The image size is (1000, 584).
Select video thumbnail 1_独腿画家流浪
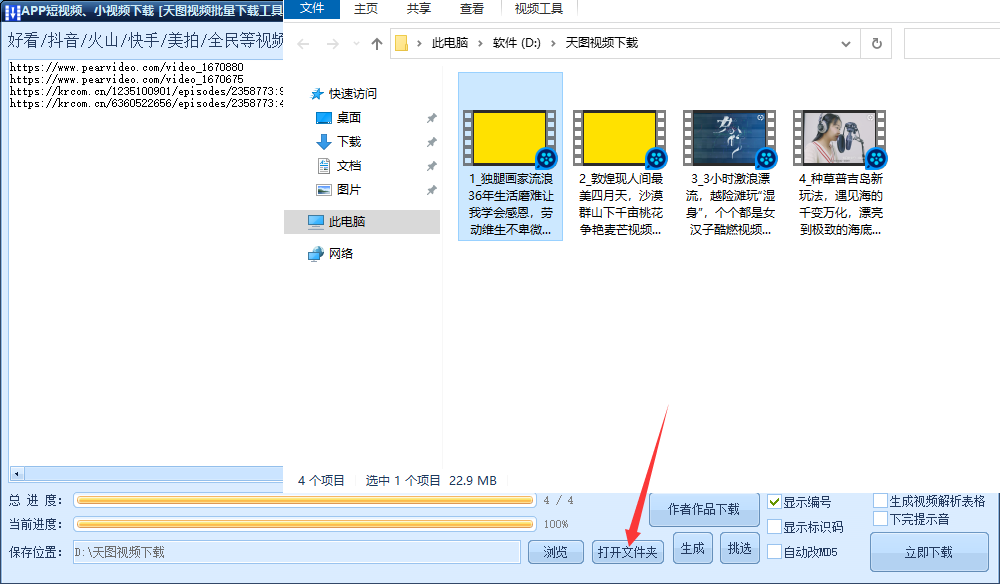(x=510, y=138)
